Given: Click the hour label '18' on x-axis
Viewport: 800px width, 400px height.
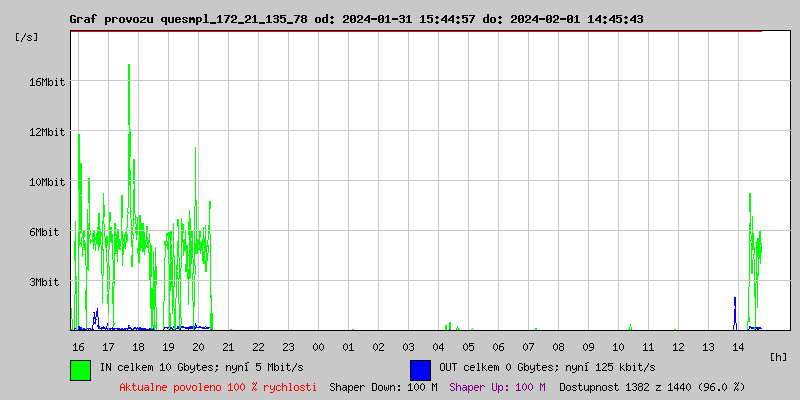Looking at the screenshot, I should pyautogui.click(x=138, y=347).
